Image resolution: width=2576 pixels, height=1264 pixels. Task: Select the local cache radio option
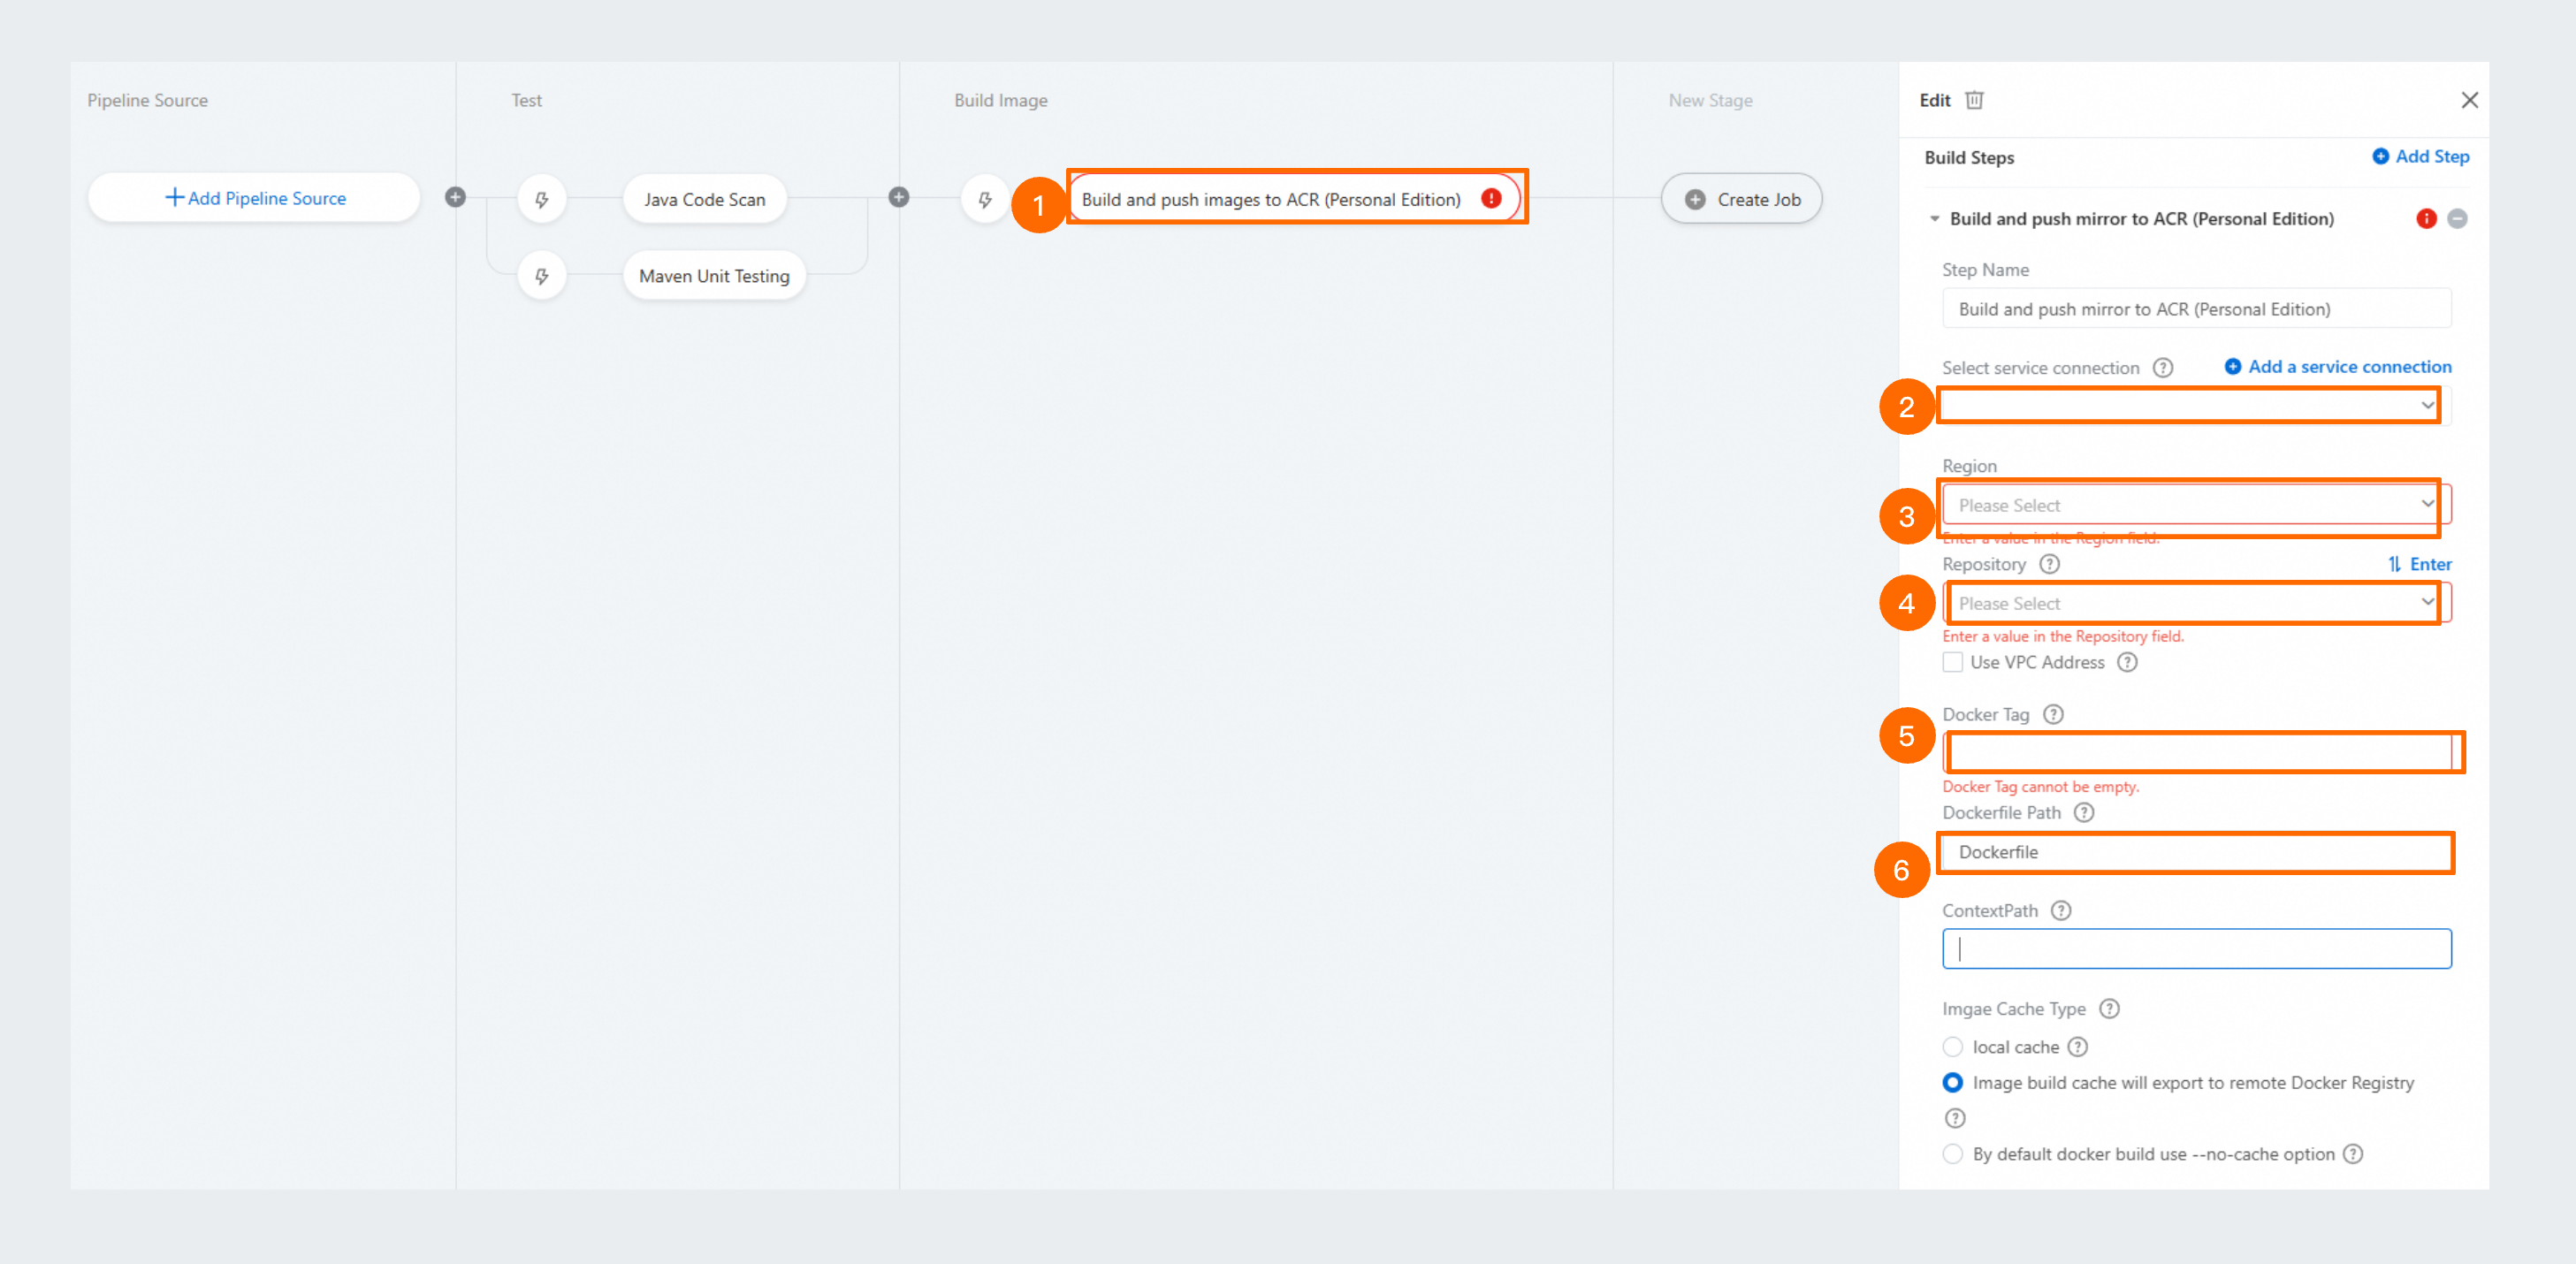[x=1953, y=1047]
